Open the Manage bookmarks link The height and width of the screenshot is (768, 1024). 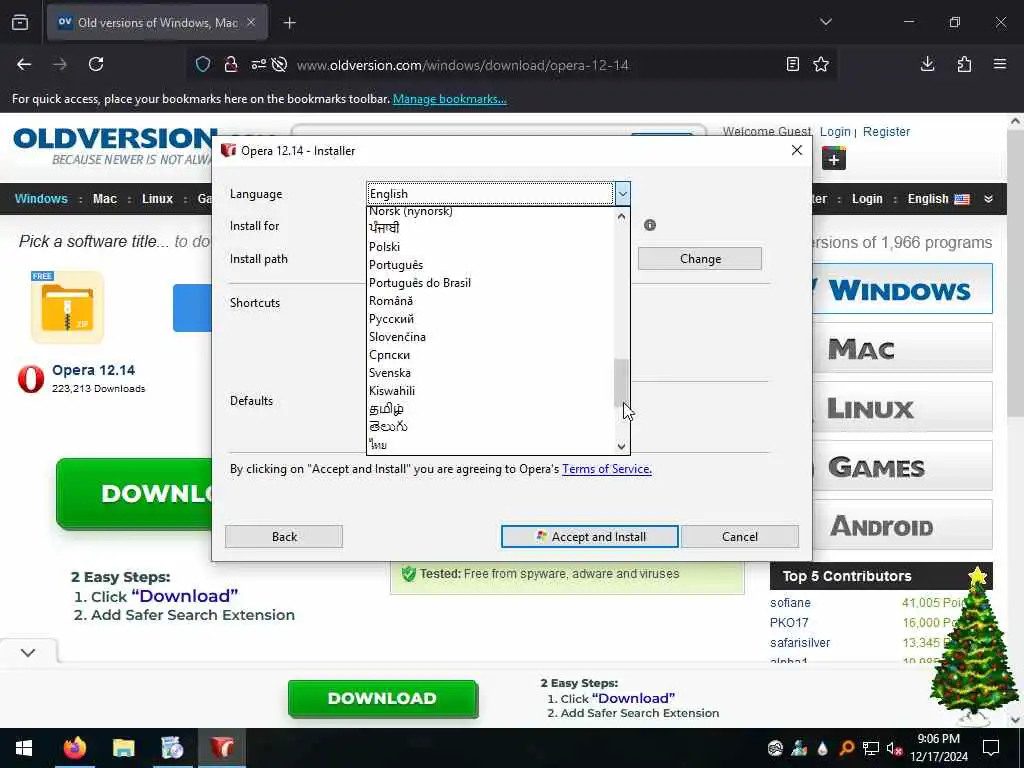[449, 99]
